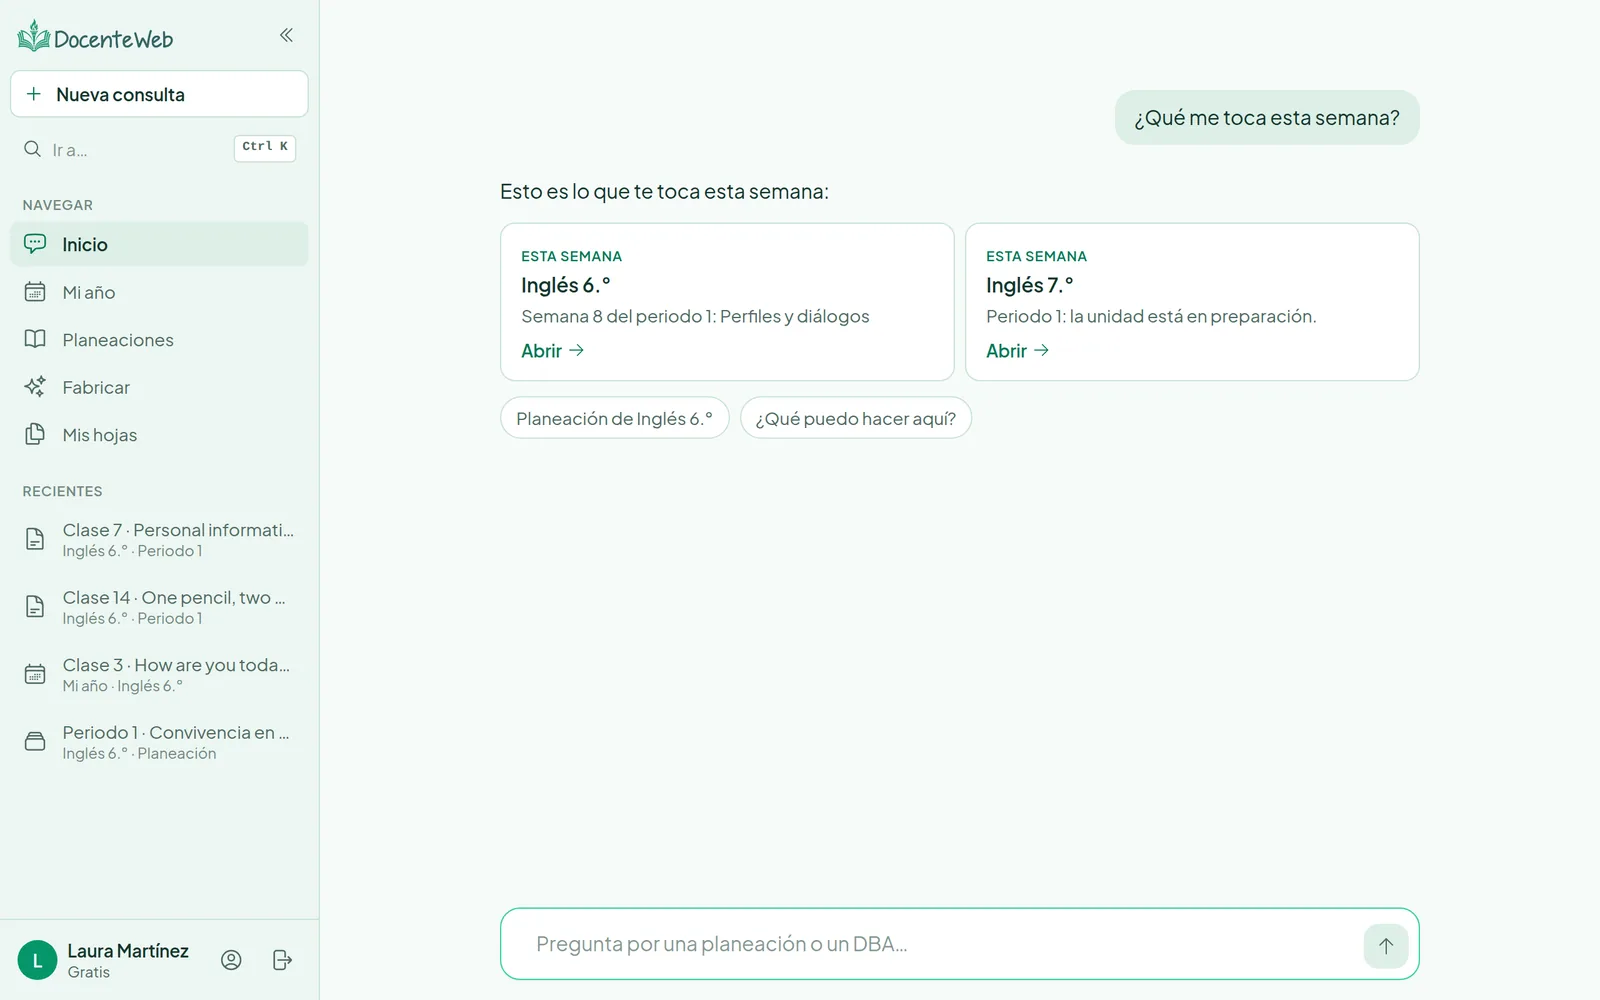The width and height of the screenshot is (1600, 1000).
Task: Select Fabricar in the sidebar
Action: (159, 387)
